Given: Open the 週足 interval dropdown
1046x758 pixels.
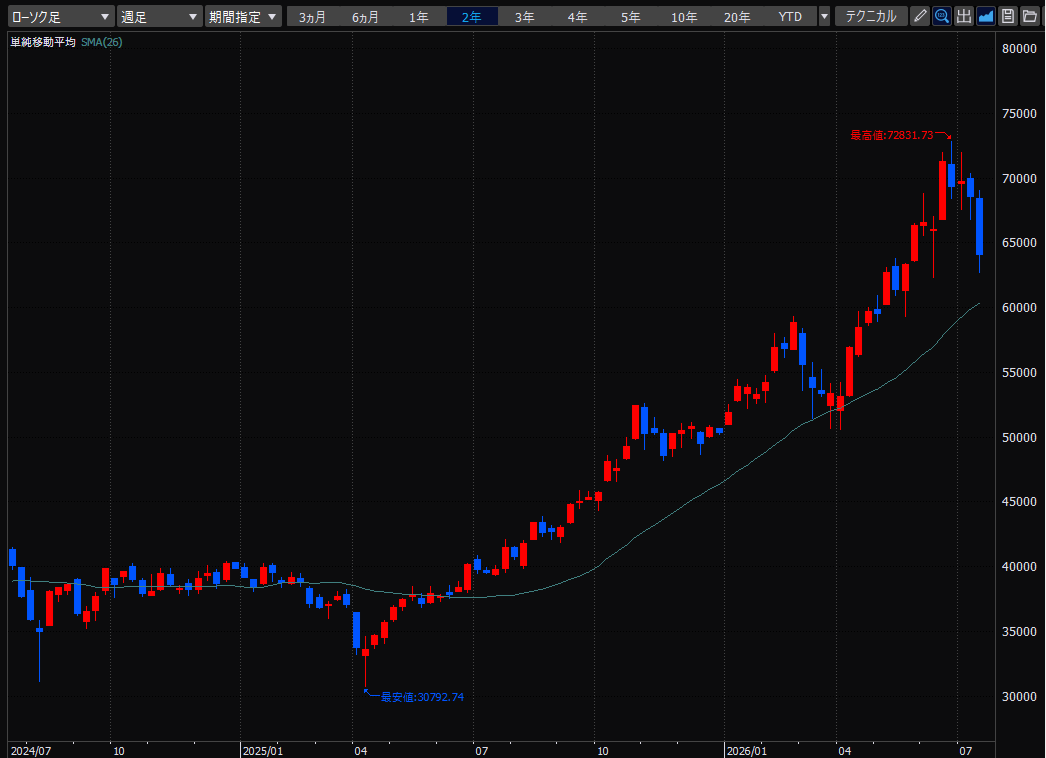Looking at the screenshot, I should point(159,17).
